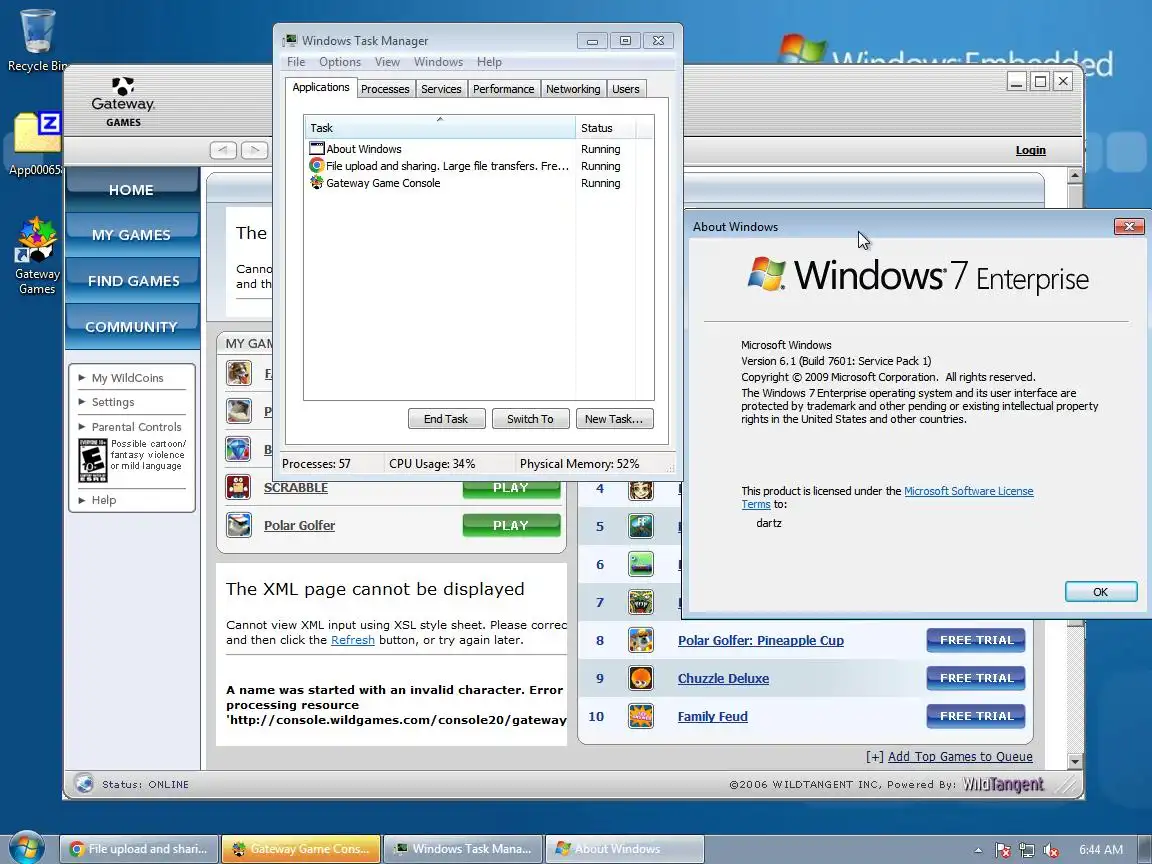Viewport: 1152px width, 864px height.
Task: Click the rank 7 game icon
Action: coord(641,602)
